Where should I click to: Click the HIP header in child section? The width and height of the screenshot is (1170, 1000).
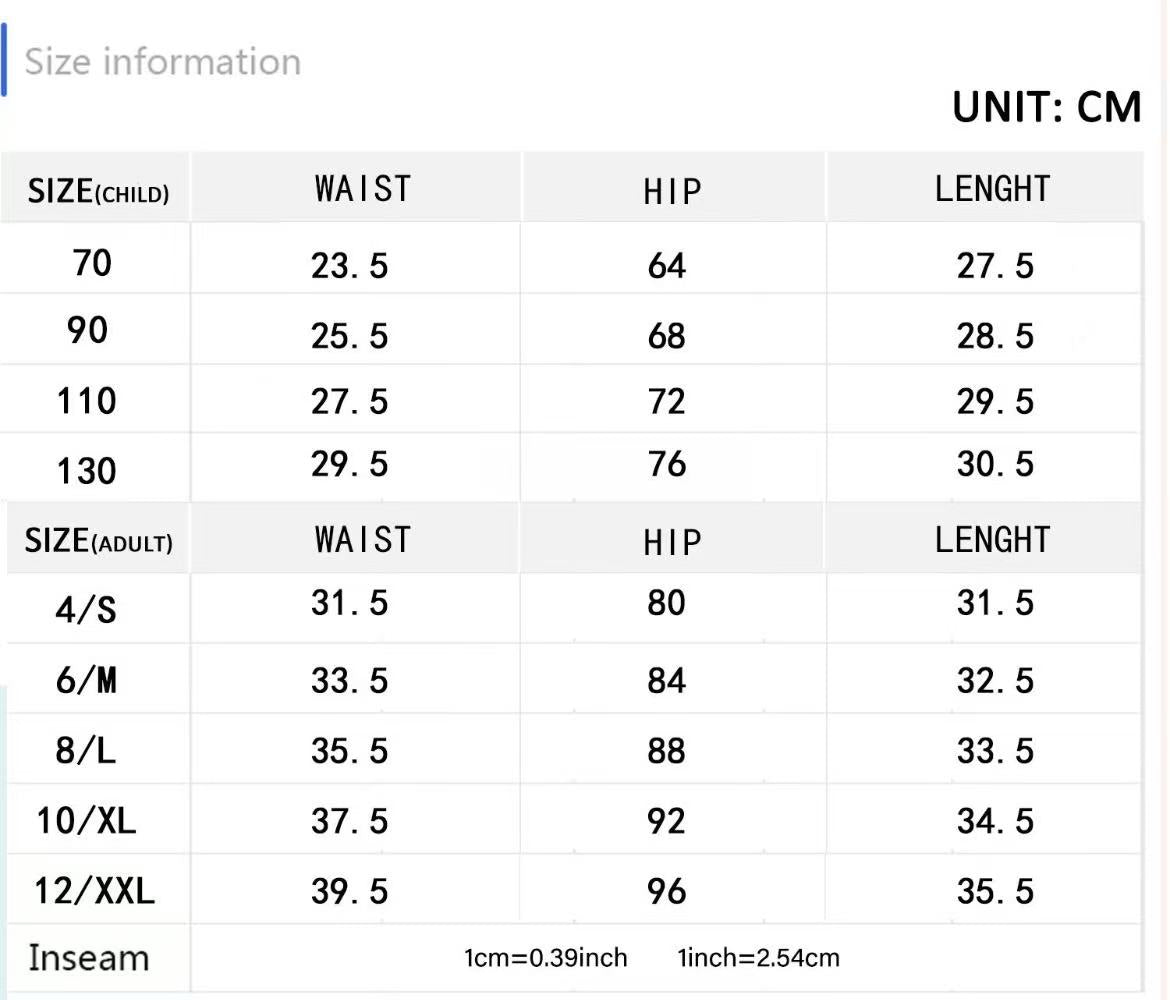coord(672,191)
